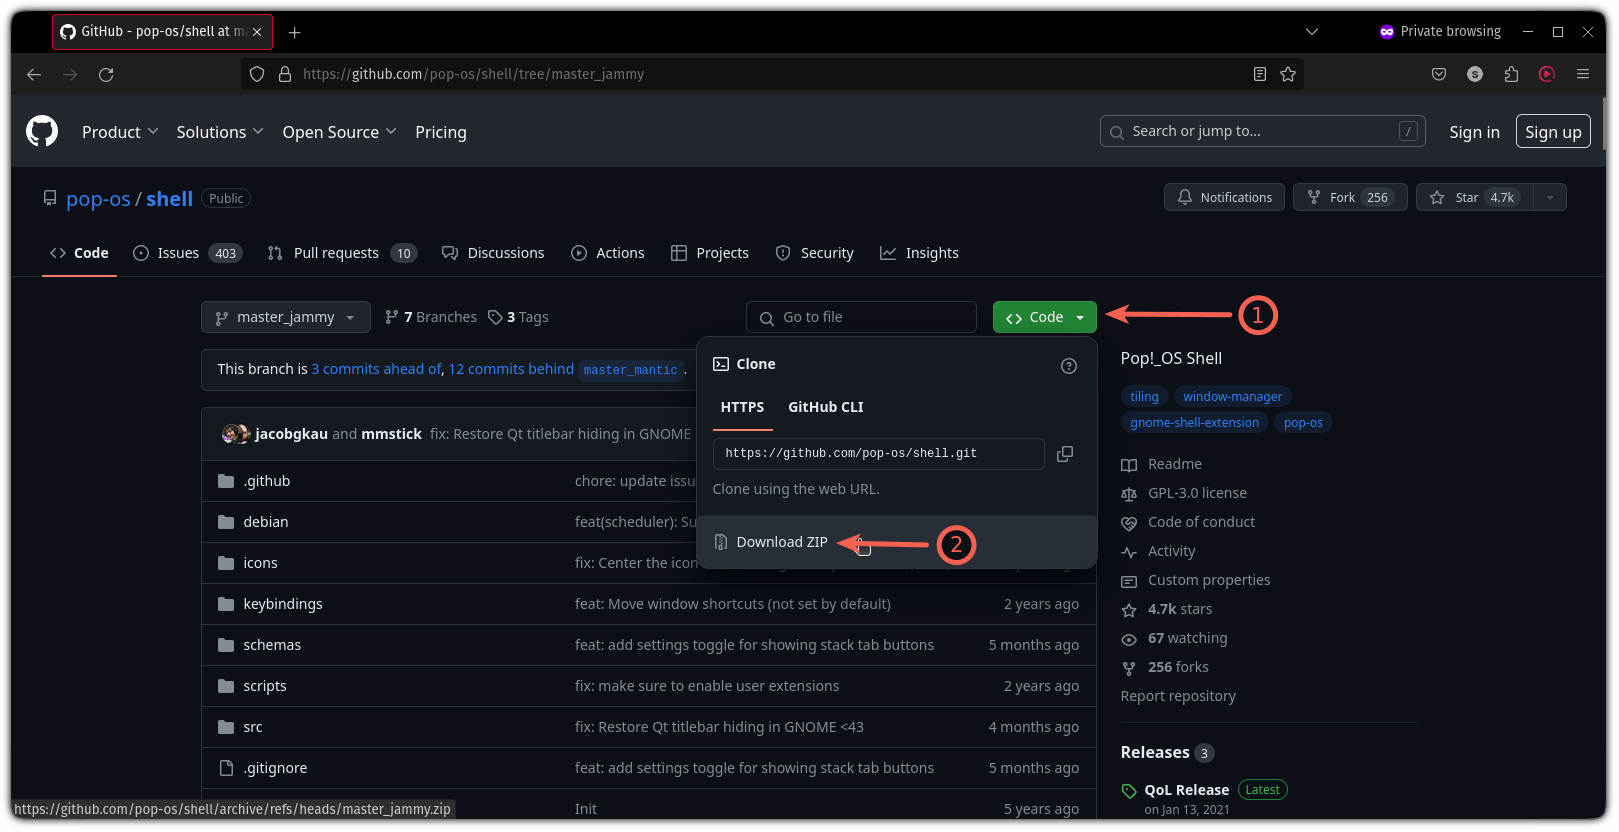Click the Download ZIP file icon

(721, 542)
